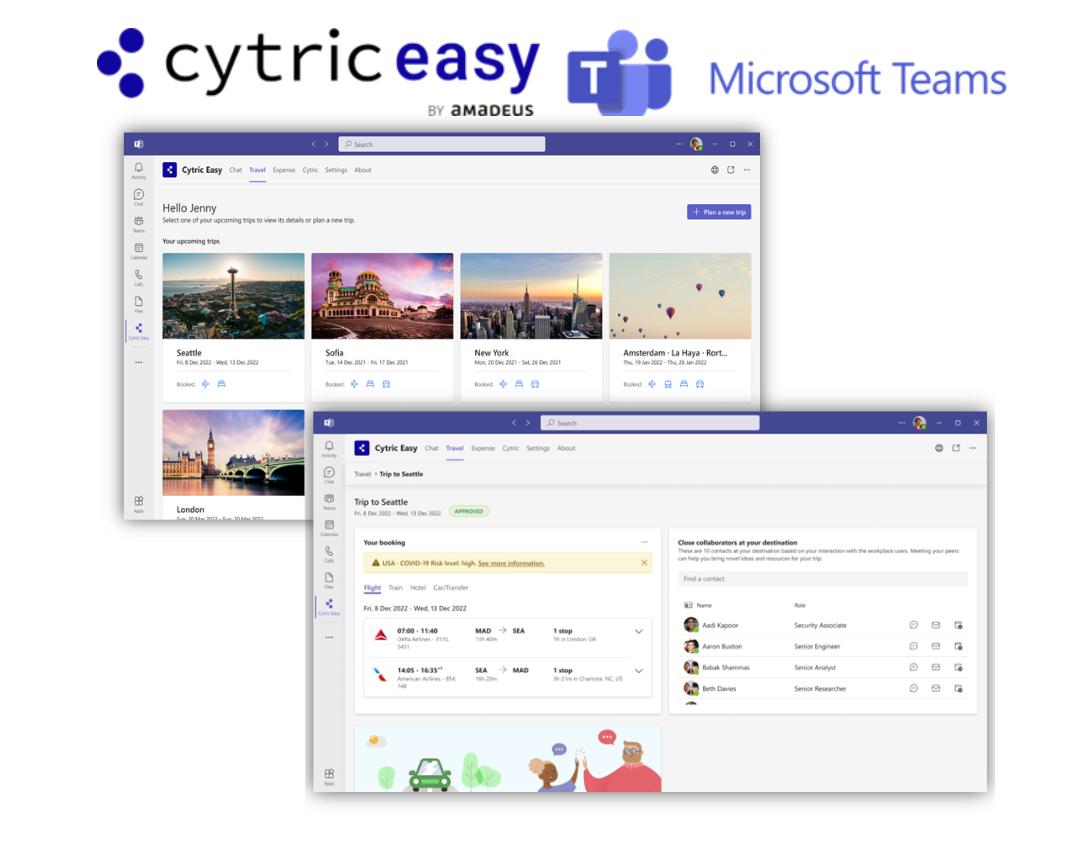Click the Find a contact field

pyautogui.click(x=822, y=579)
